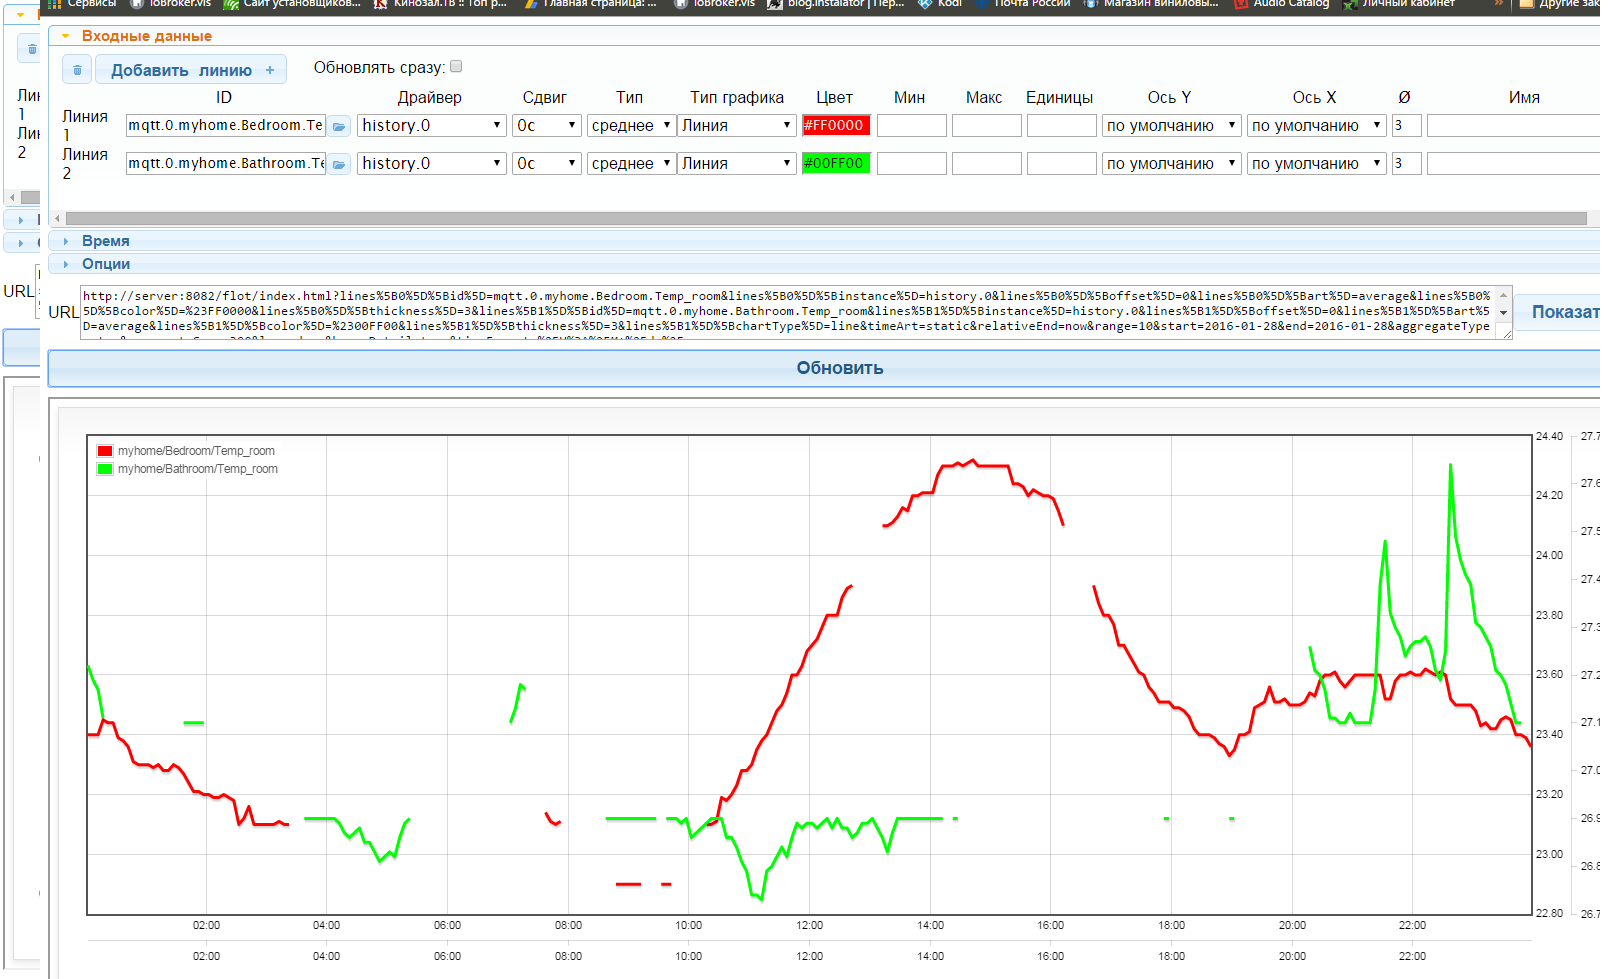Open the Почта России bookmark
1610x979 pixels.
1023,4
